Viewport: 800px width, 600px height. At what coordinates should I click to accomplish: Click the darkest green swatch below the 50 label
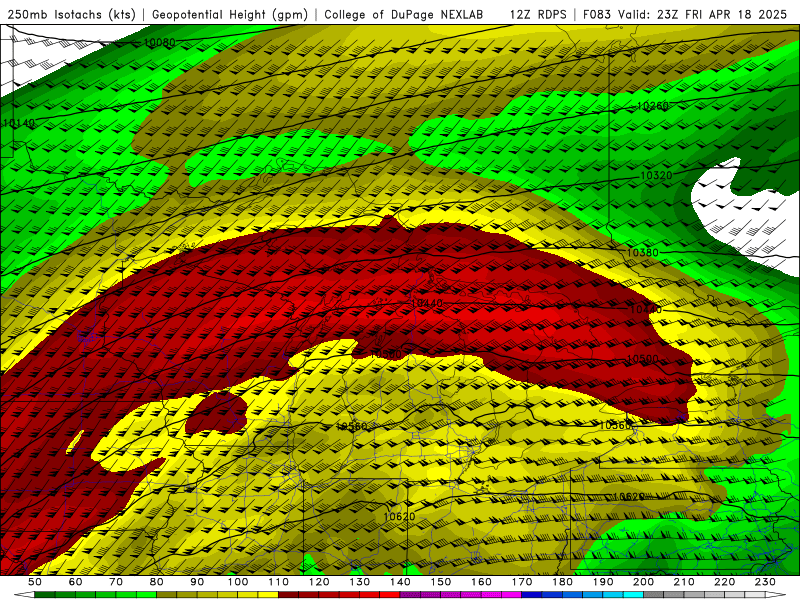[x=45, y=595]
